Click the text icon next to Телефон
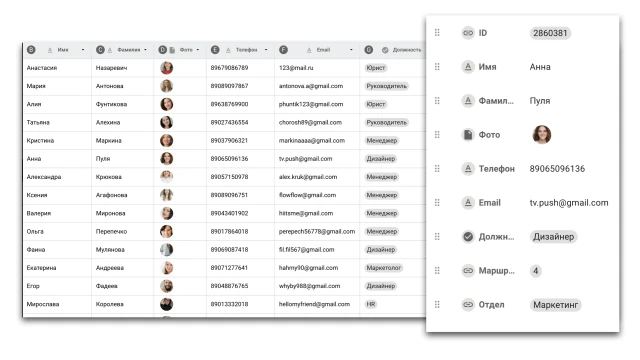Screen dimensions: 640x360 coord(468,169)
